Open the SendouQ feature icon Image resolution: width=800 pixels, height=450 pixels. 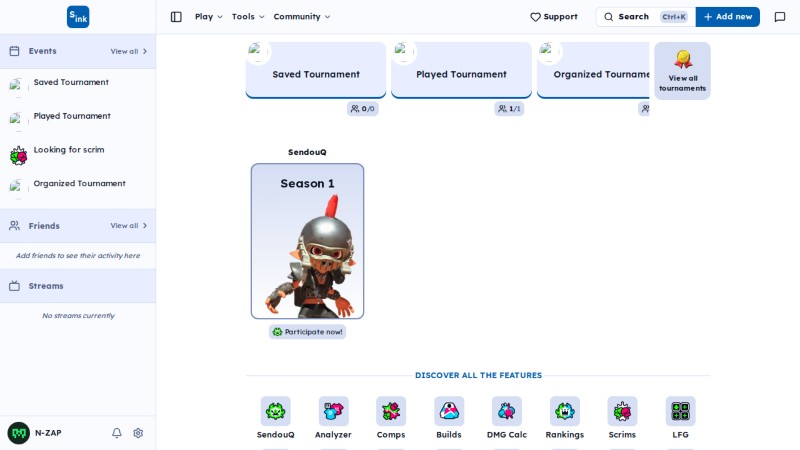276,411
